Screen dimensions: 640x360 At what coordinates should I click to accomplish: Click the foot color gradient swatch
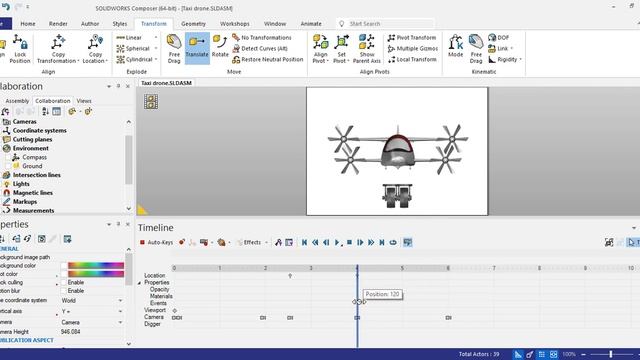pyautogui.click(x=96, y=274)
